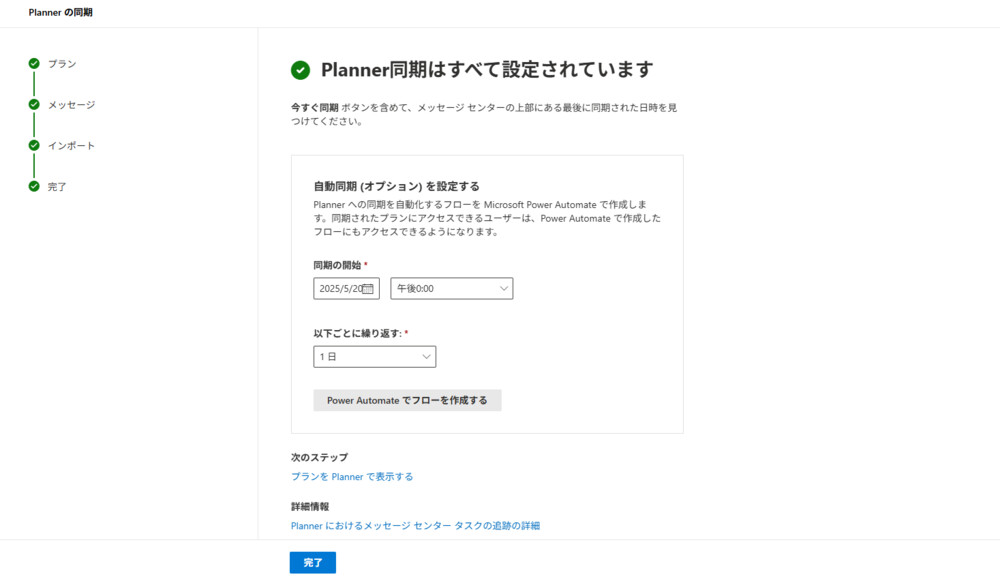Open the calendar picker icon in date field
Image resolution: width=1000 pixels, height=579 pixels.
click(368, 289)
